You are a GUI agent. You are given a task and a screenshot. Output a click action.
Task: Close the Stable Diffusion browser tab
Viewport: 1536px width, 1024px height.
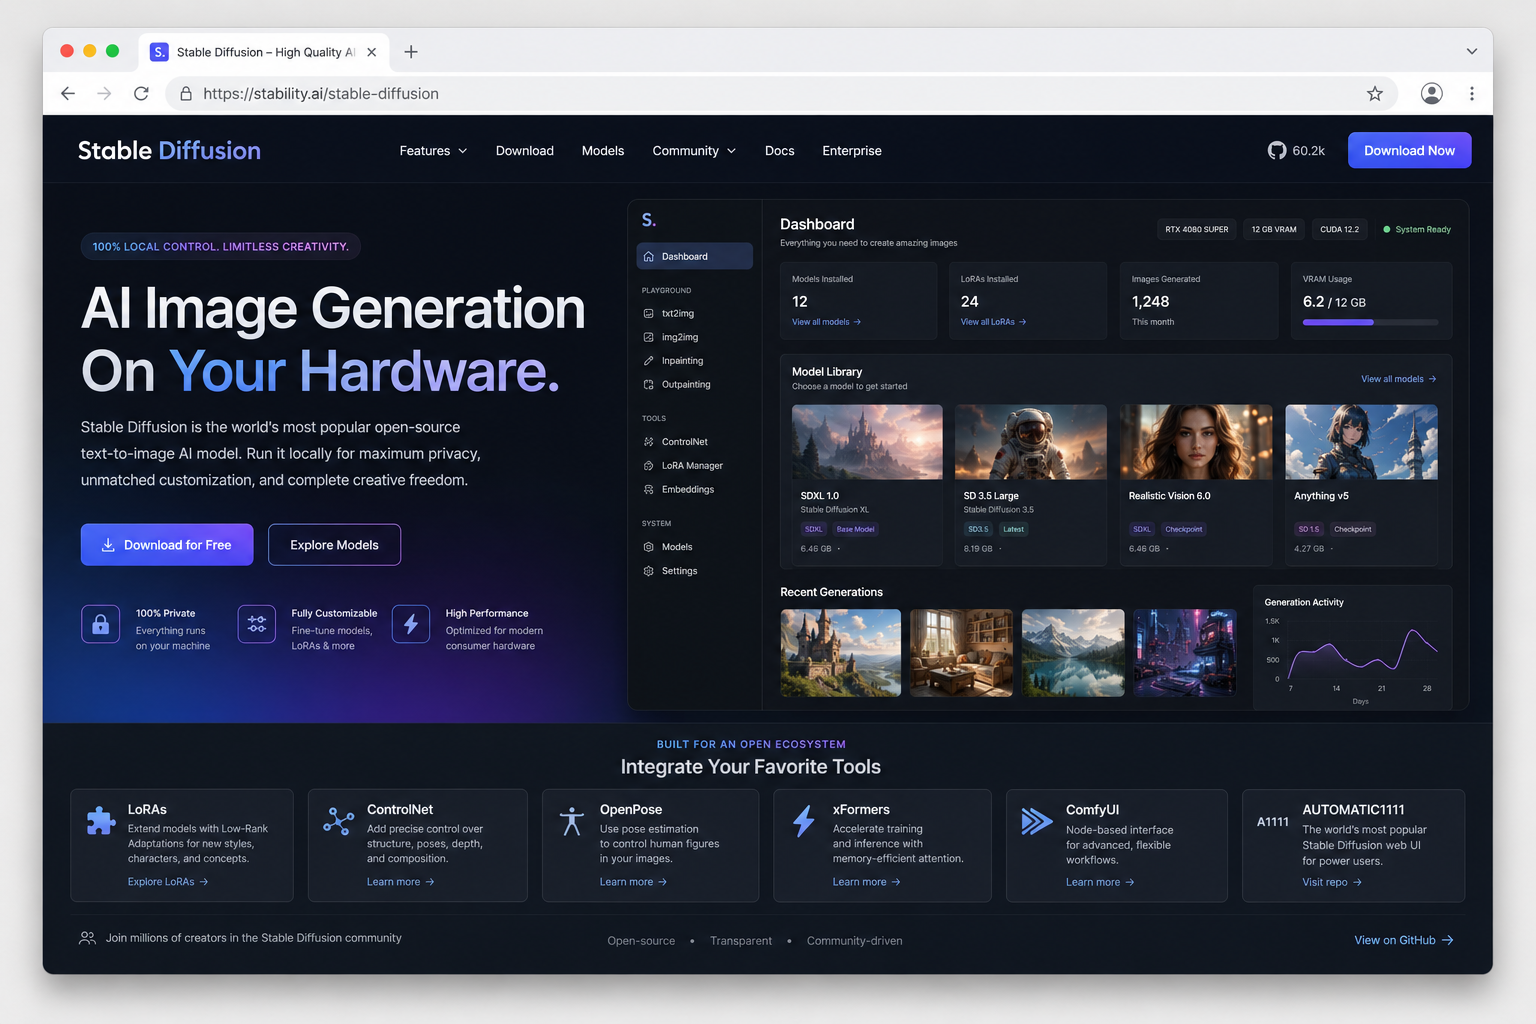[372, 52]
